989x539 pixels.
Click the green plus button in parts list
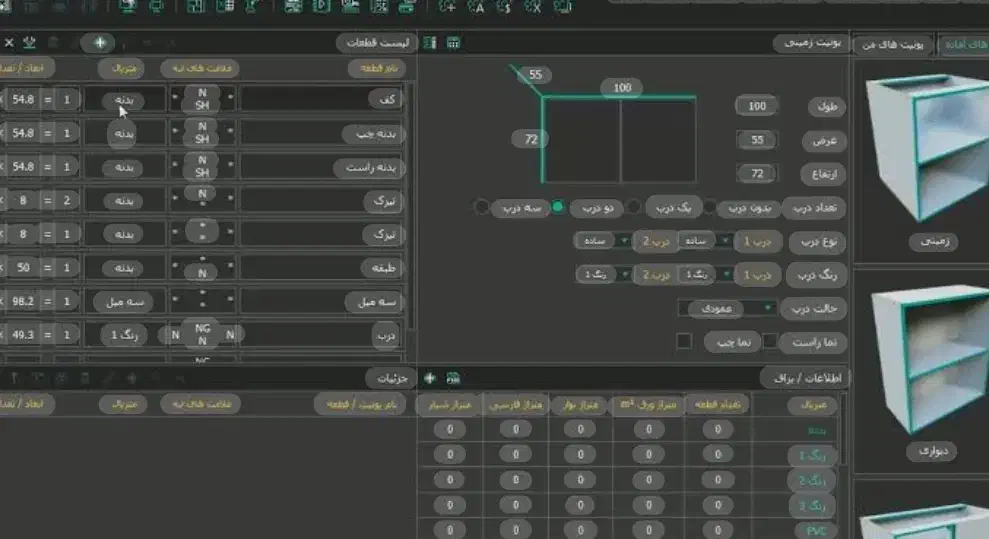tap(99, 43)
